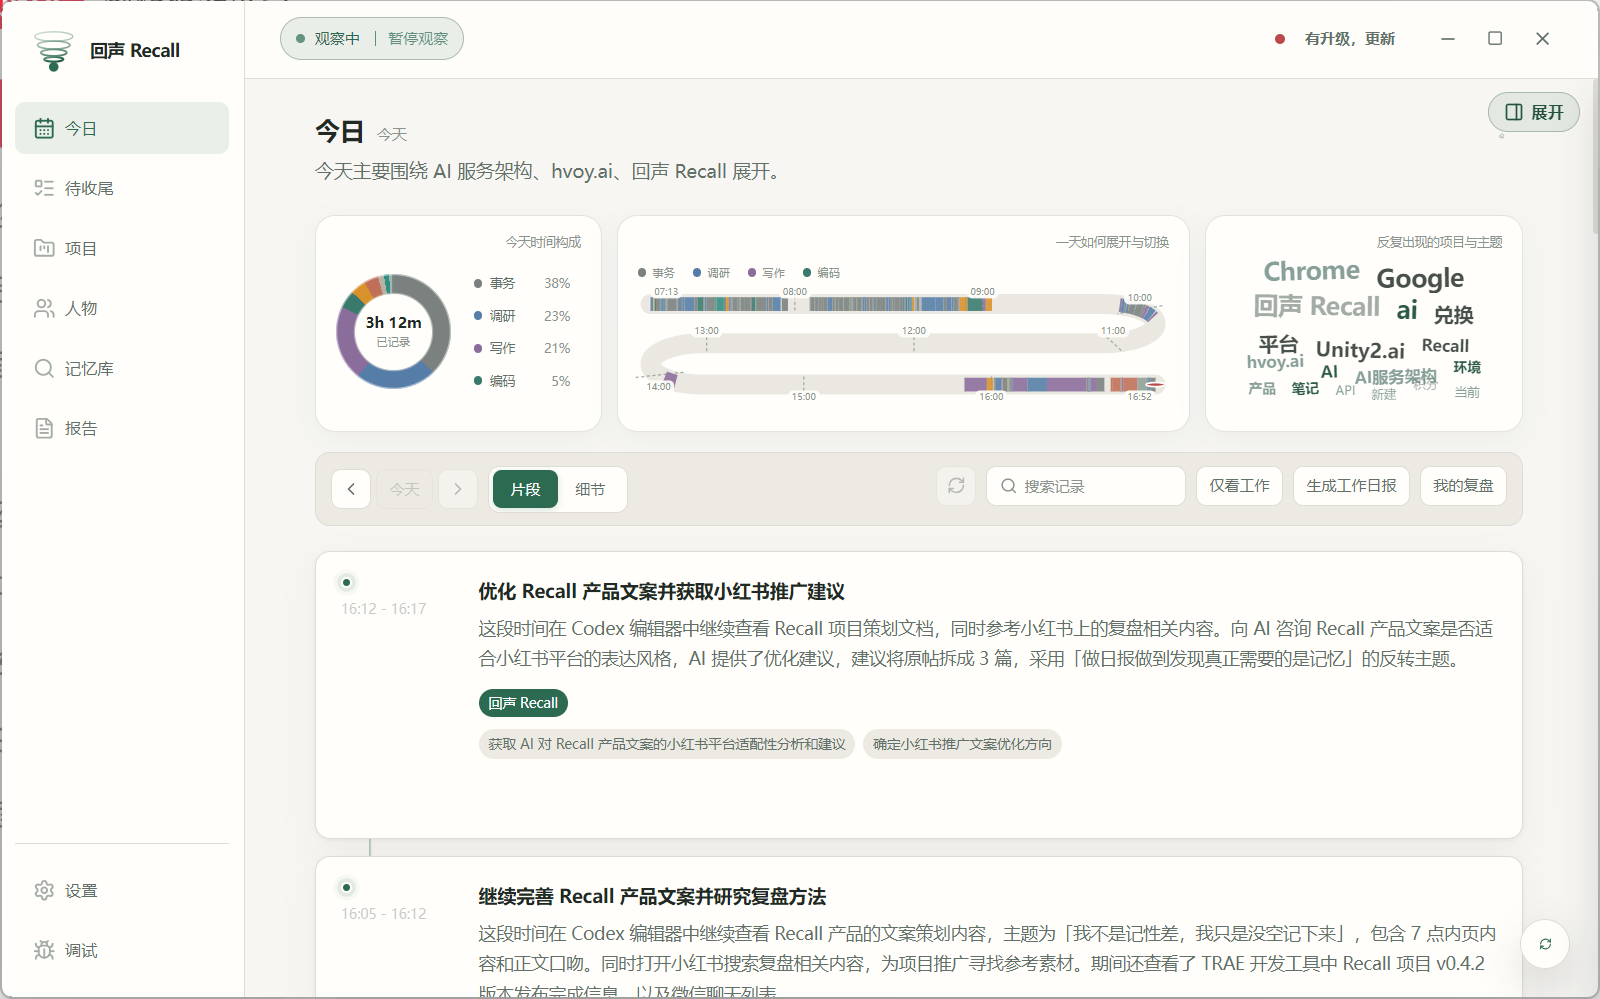The image size is (1600, 999).
Task: Click the 回声 Recall app logo icon
Action: click(x=53, y=50)
